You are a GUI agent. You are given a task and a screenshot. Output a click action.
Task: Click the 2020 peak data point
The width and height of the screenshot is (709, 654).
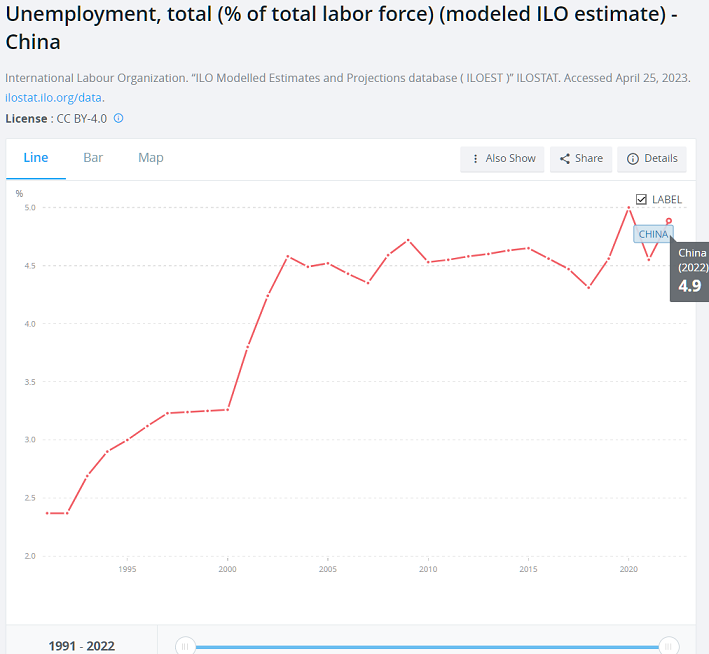(629, 207)
